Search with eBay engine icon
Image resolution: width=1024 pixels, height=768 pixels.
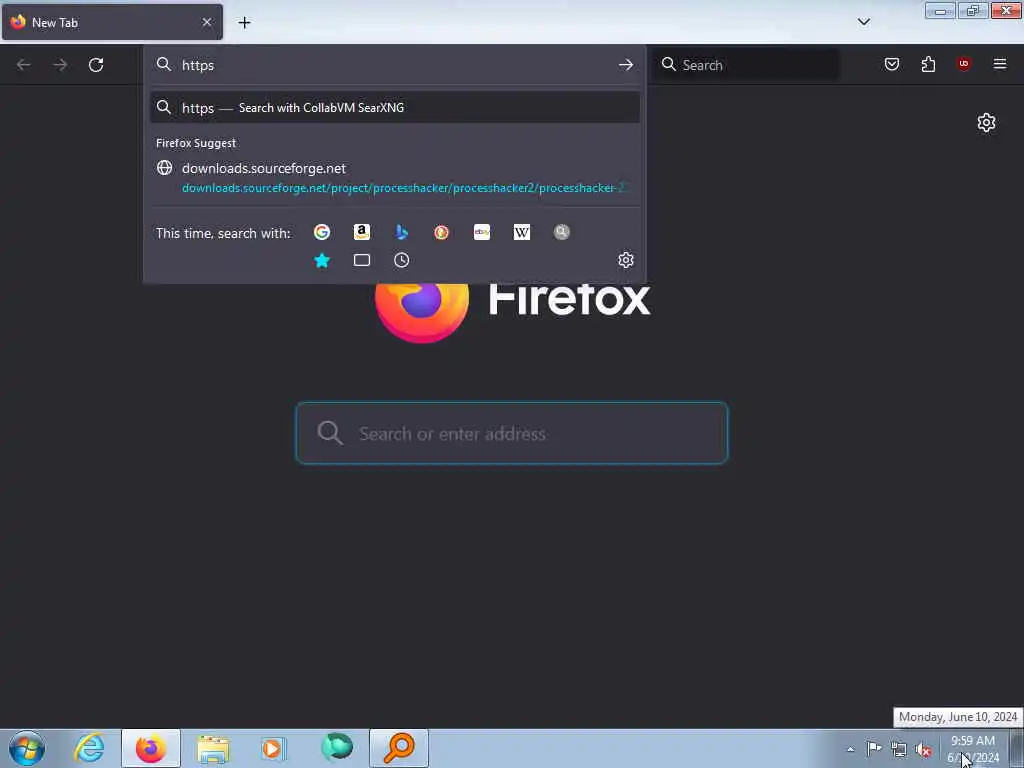[x=482, y=232]
